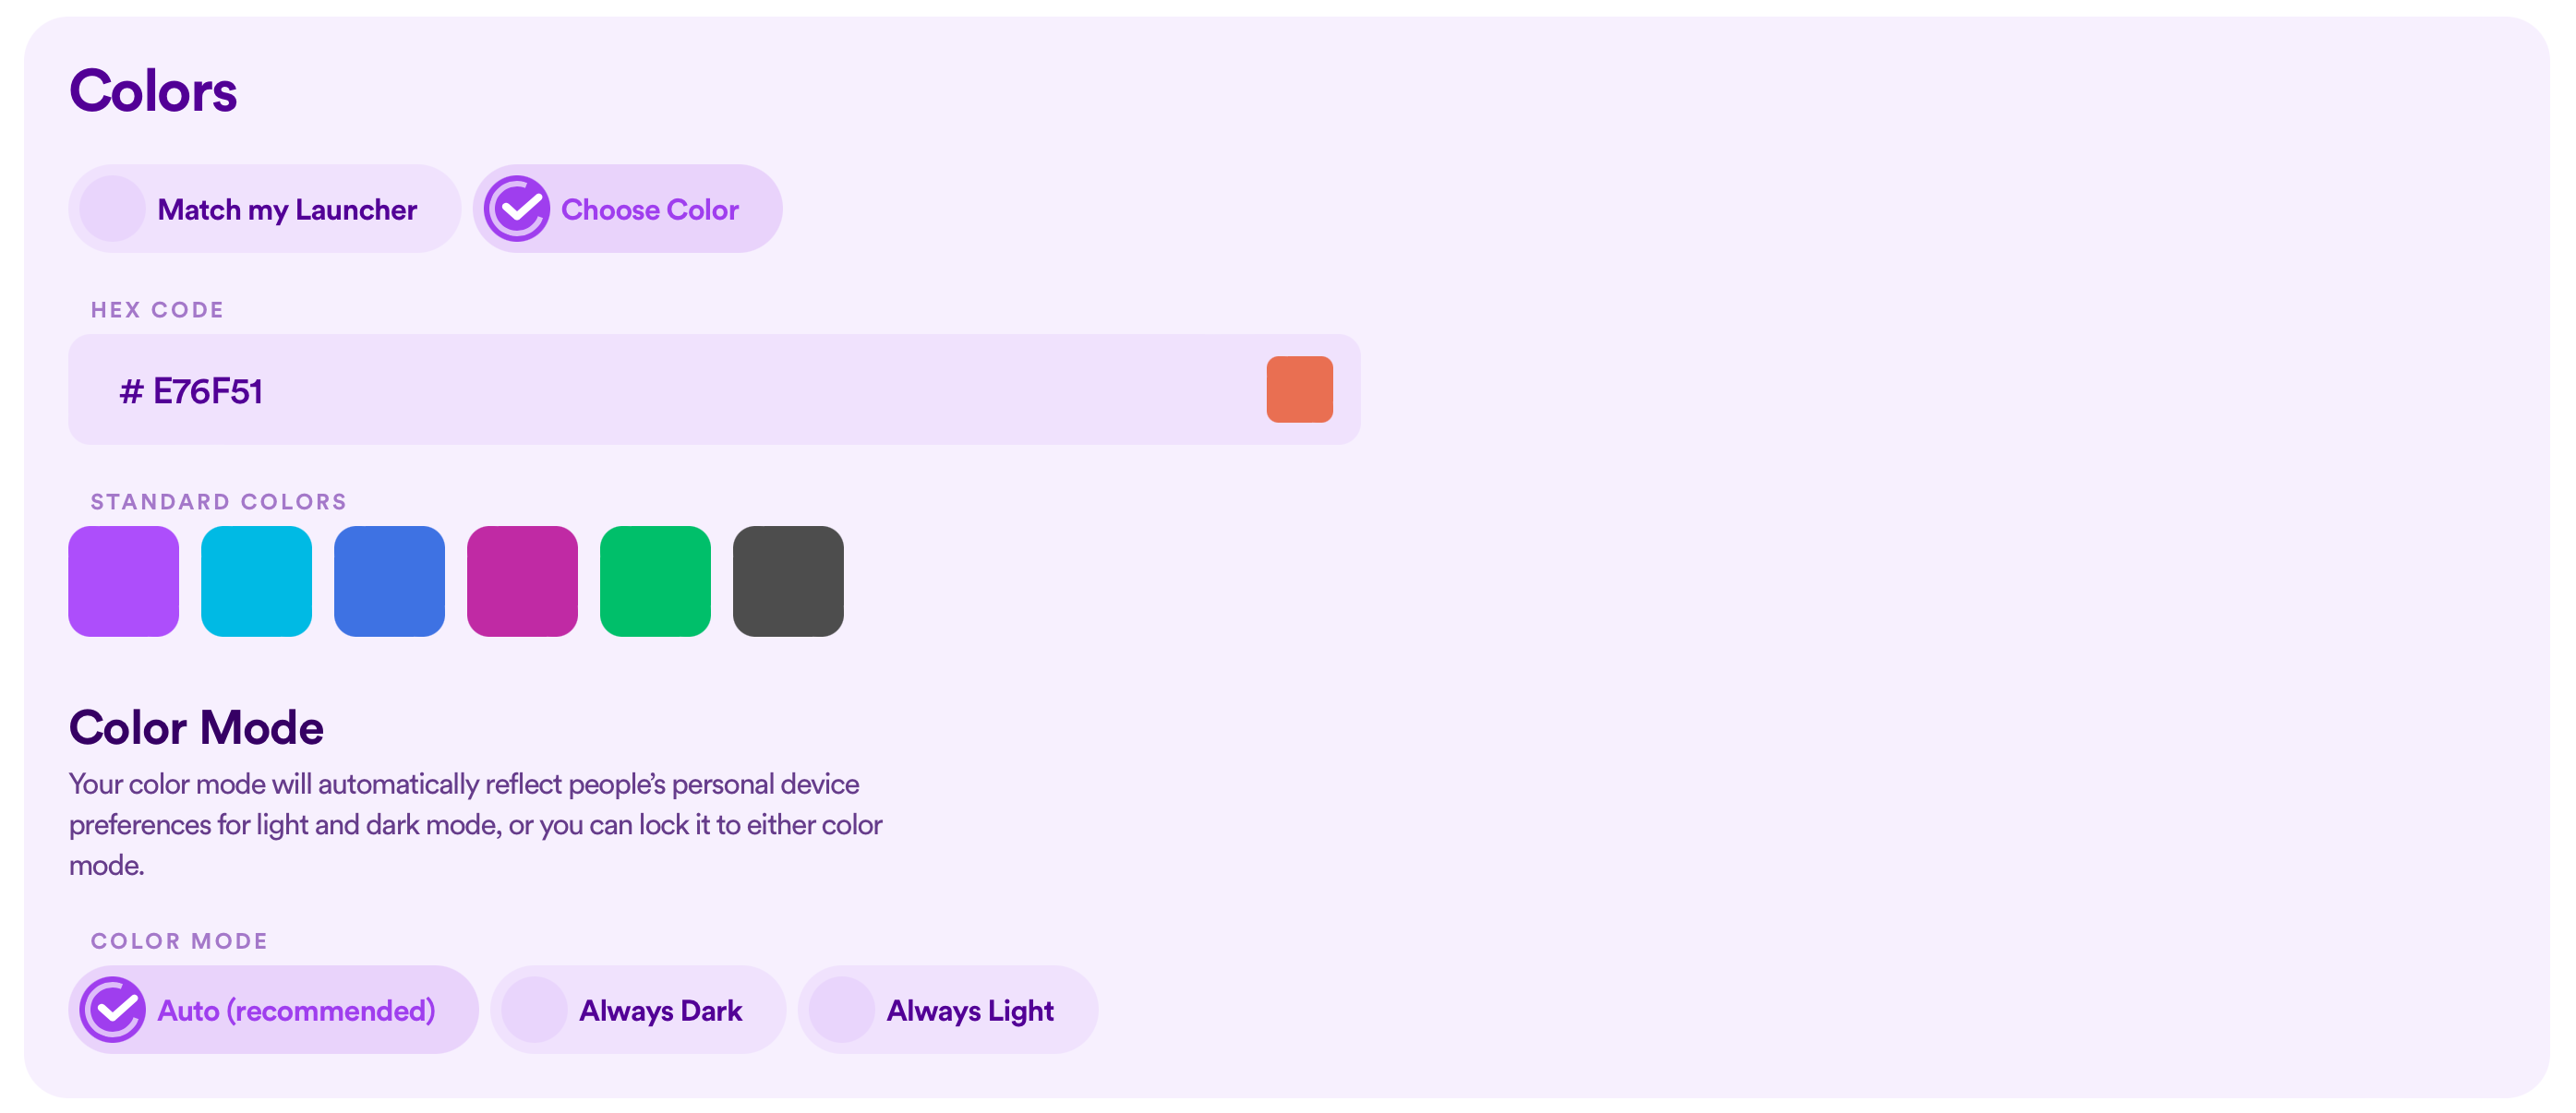Pick the cyan standard color

[x=256, y=581]
